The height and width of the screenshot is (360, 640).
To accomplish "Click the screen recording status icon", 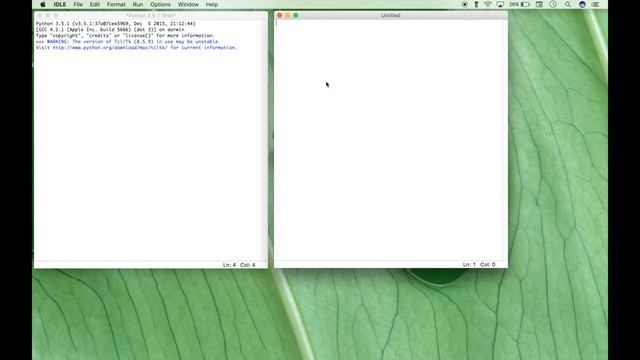I will click(x=464, y=4).
